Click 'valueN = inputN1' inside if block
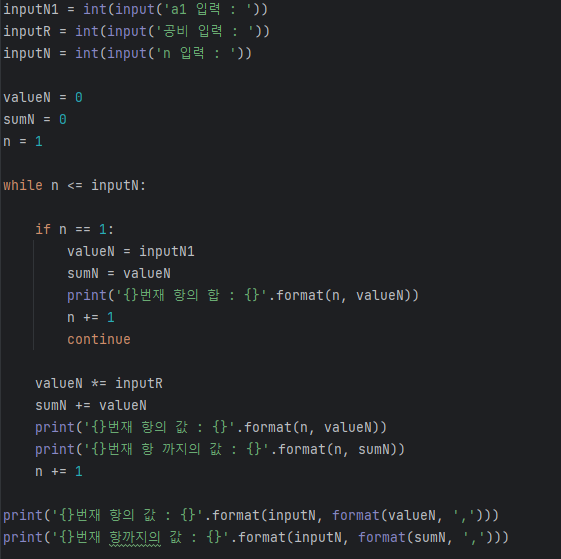Image resolution: width=561 pixels, height=559 pixels. coord(131,252)
